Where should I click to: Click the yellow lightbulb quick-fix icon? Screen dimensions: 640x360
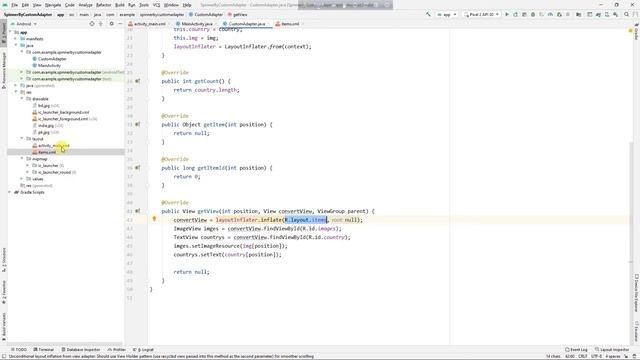[x=154, y=219]
